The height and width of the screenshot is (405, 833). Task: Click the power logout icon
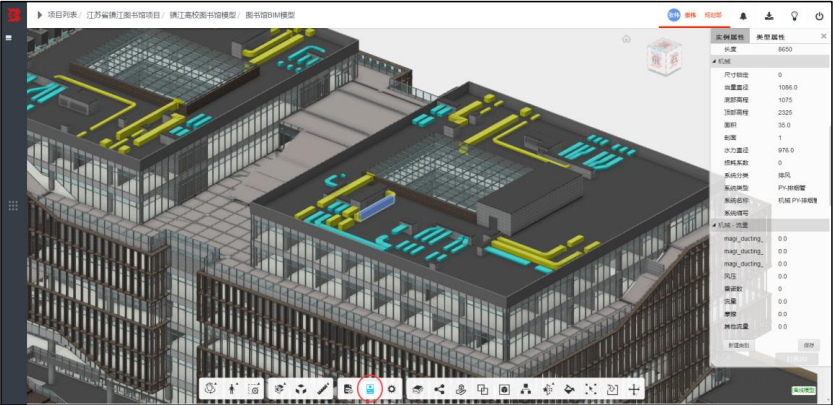point(819,16)
